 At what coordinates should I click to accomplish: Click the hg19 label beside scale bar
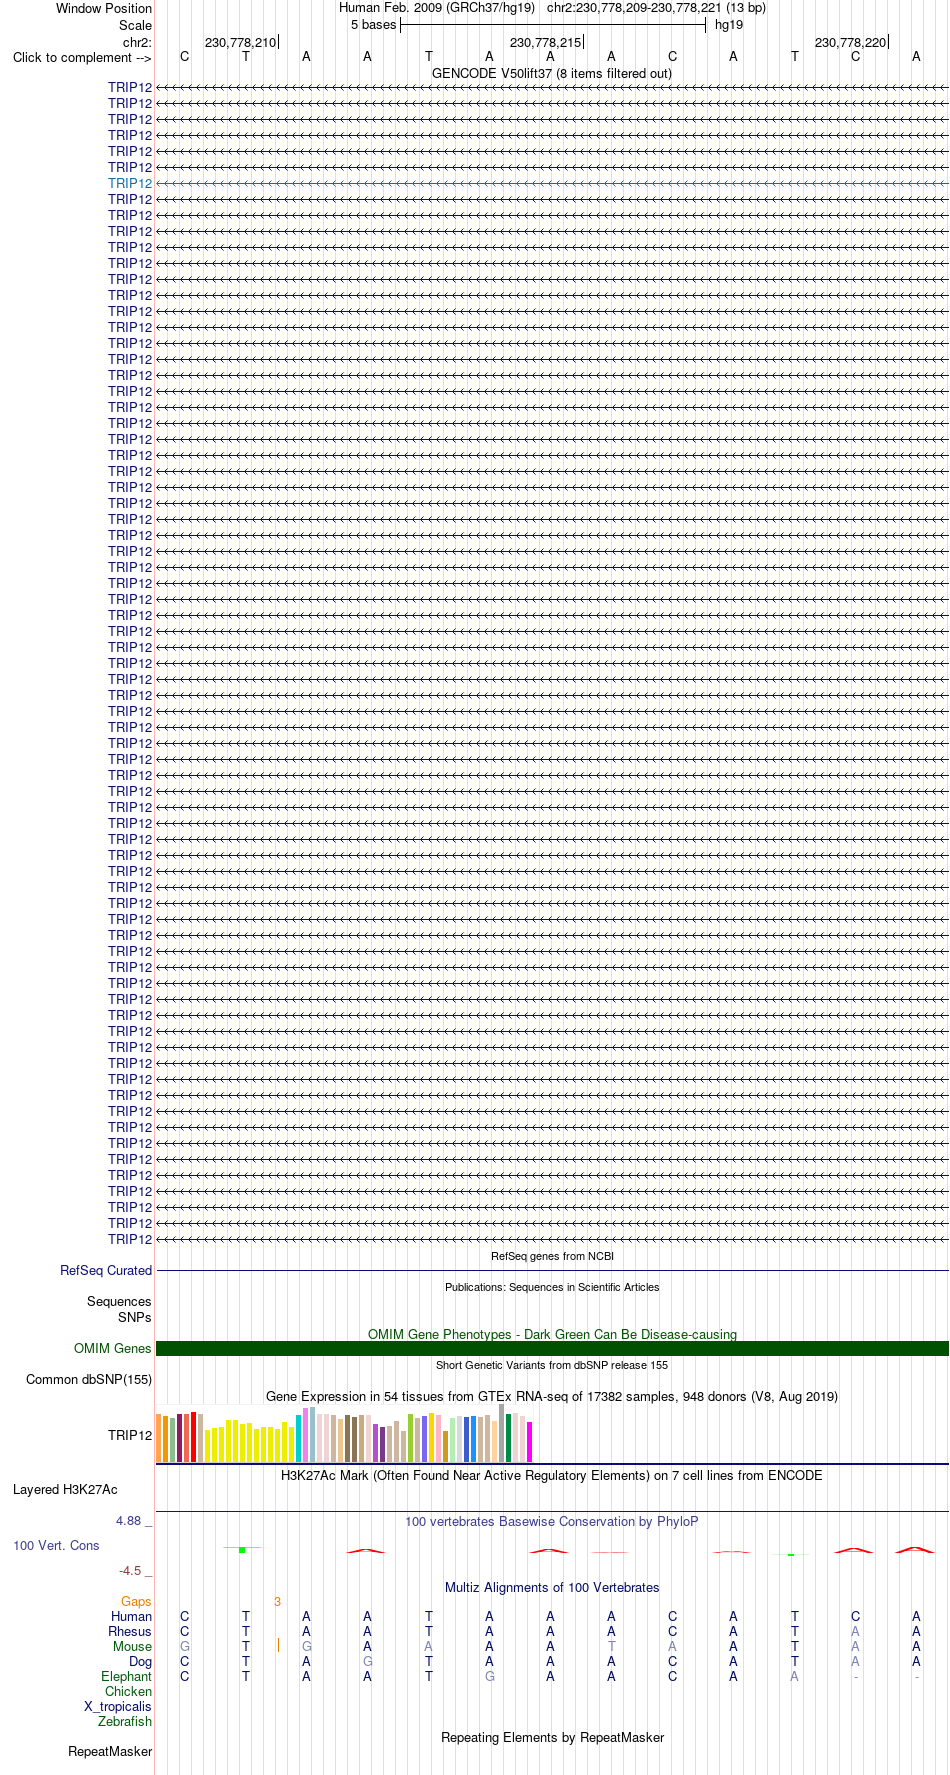click(729, 25)
